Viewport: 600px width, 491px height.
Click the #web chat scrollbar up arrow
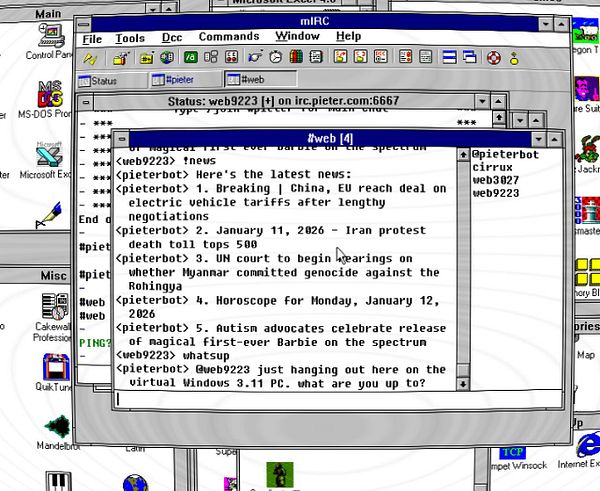coord(463,155)
